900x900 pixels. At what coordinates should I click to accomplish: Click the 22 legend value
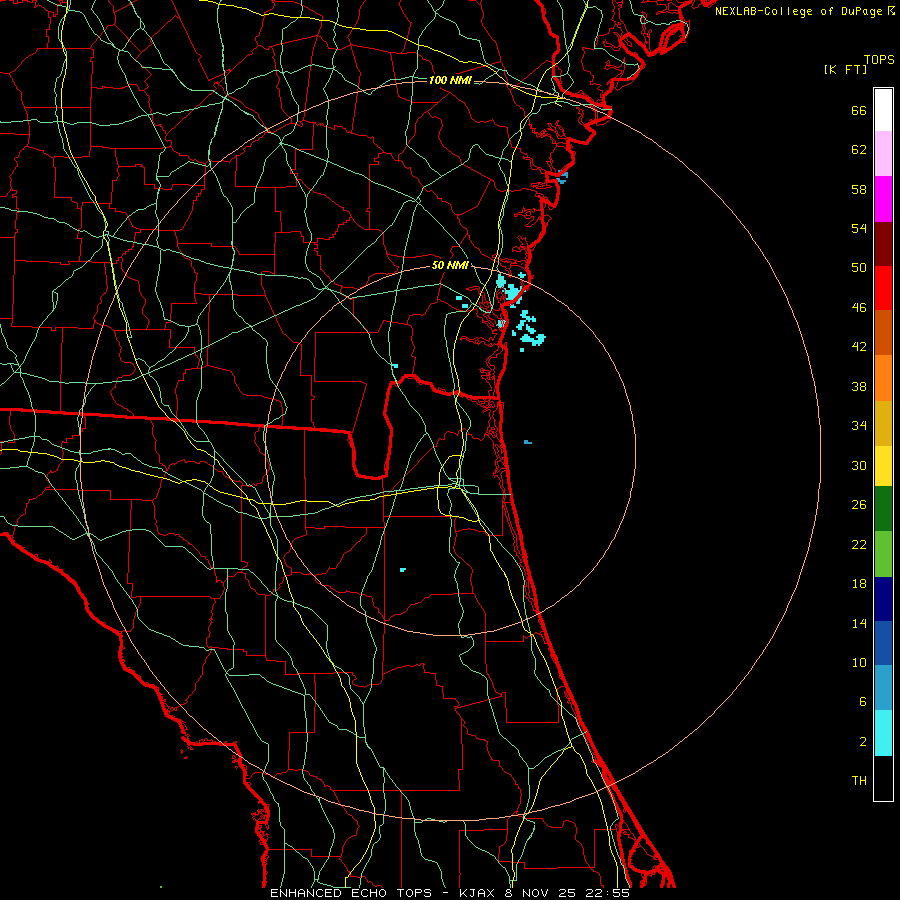point(859,545)
